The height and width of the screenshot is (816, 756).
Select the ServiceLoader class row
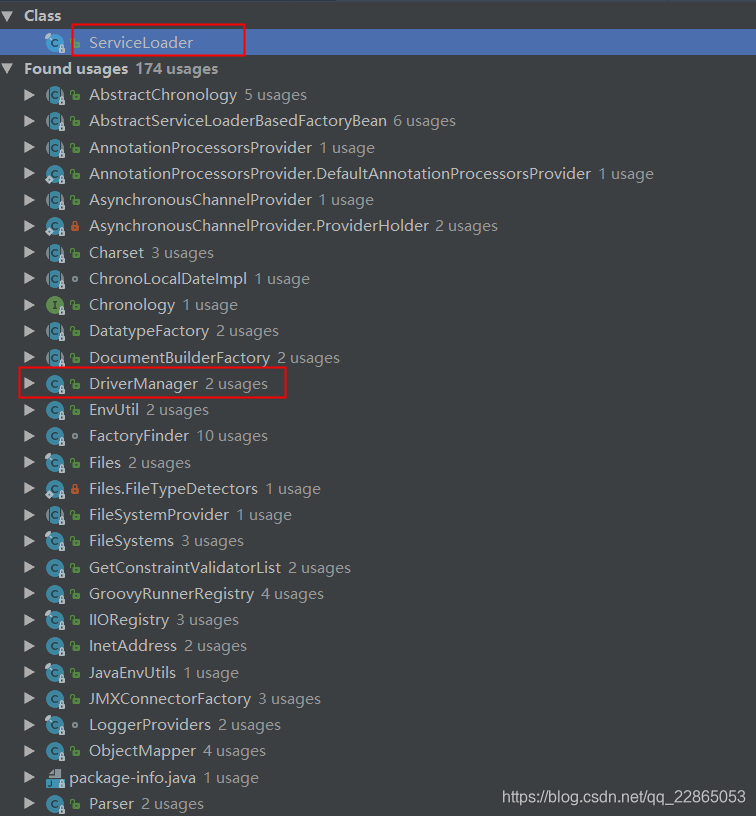point(378,42)
